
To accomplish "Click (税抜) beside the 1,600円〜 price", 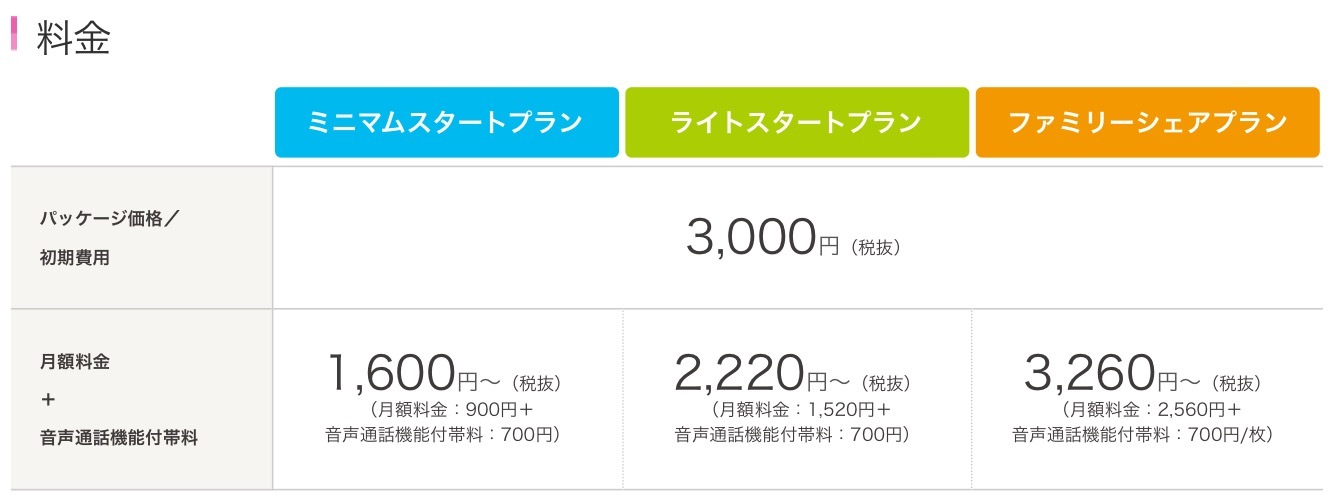I will pyautogui.click(x=540, y=383).
